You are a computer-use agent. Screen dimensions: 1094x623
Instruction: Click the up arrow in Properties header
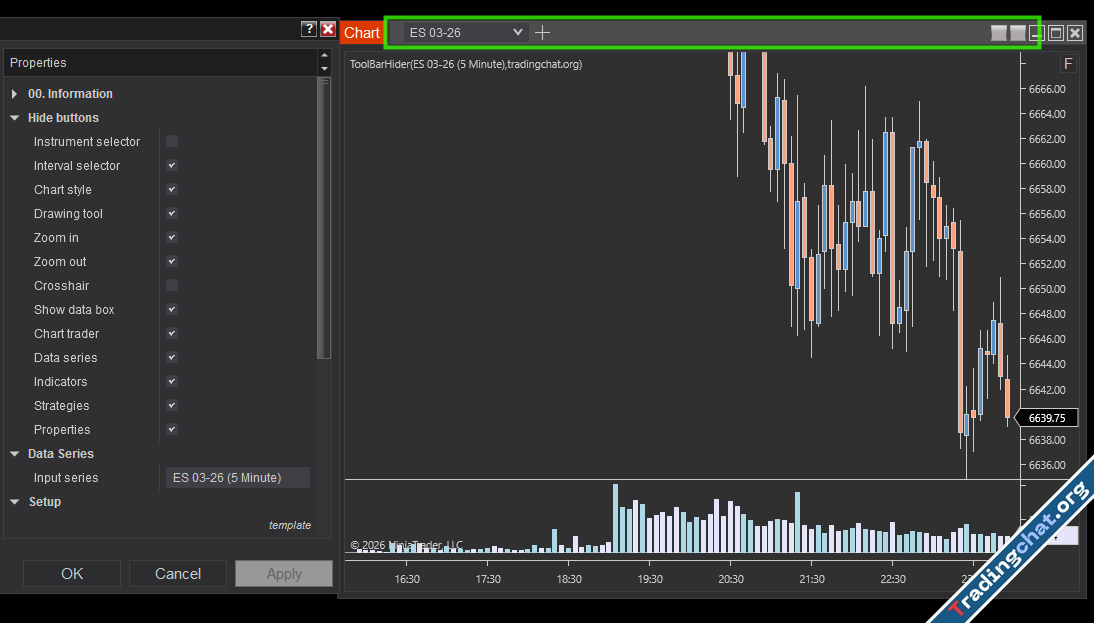[x=323, y=56]
